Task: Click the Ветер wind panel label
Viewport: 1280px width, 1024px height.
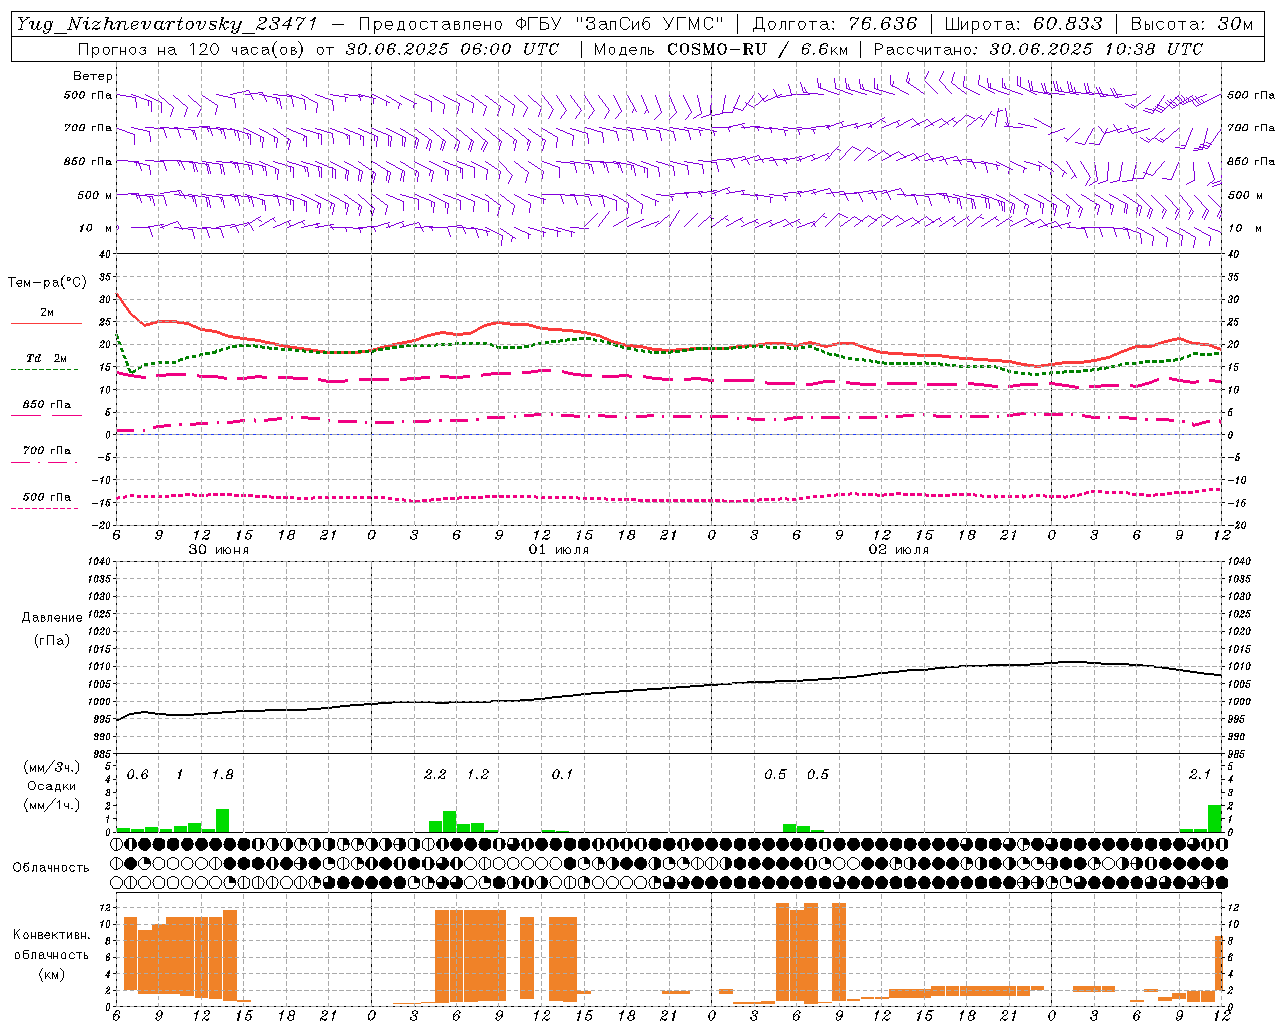Action: click(x=93, y=76)
